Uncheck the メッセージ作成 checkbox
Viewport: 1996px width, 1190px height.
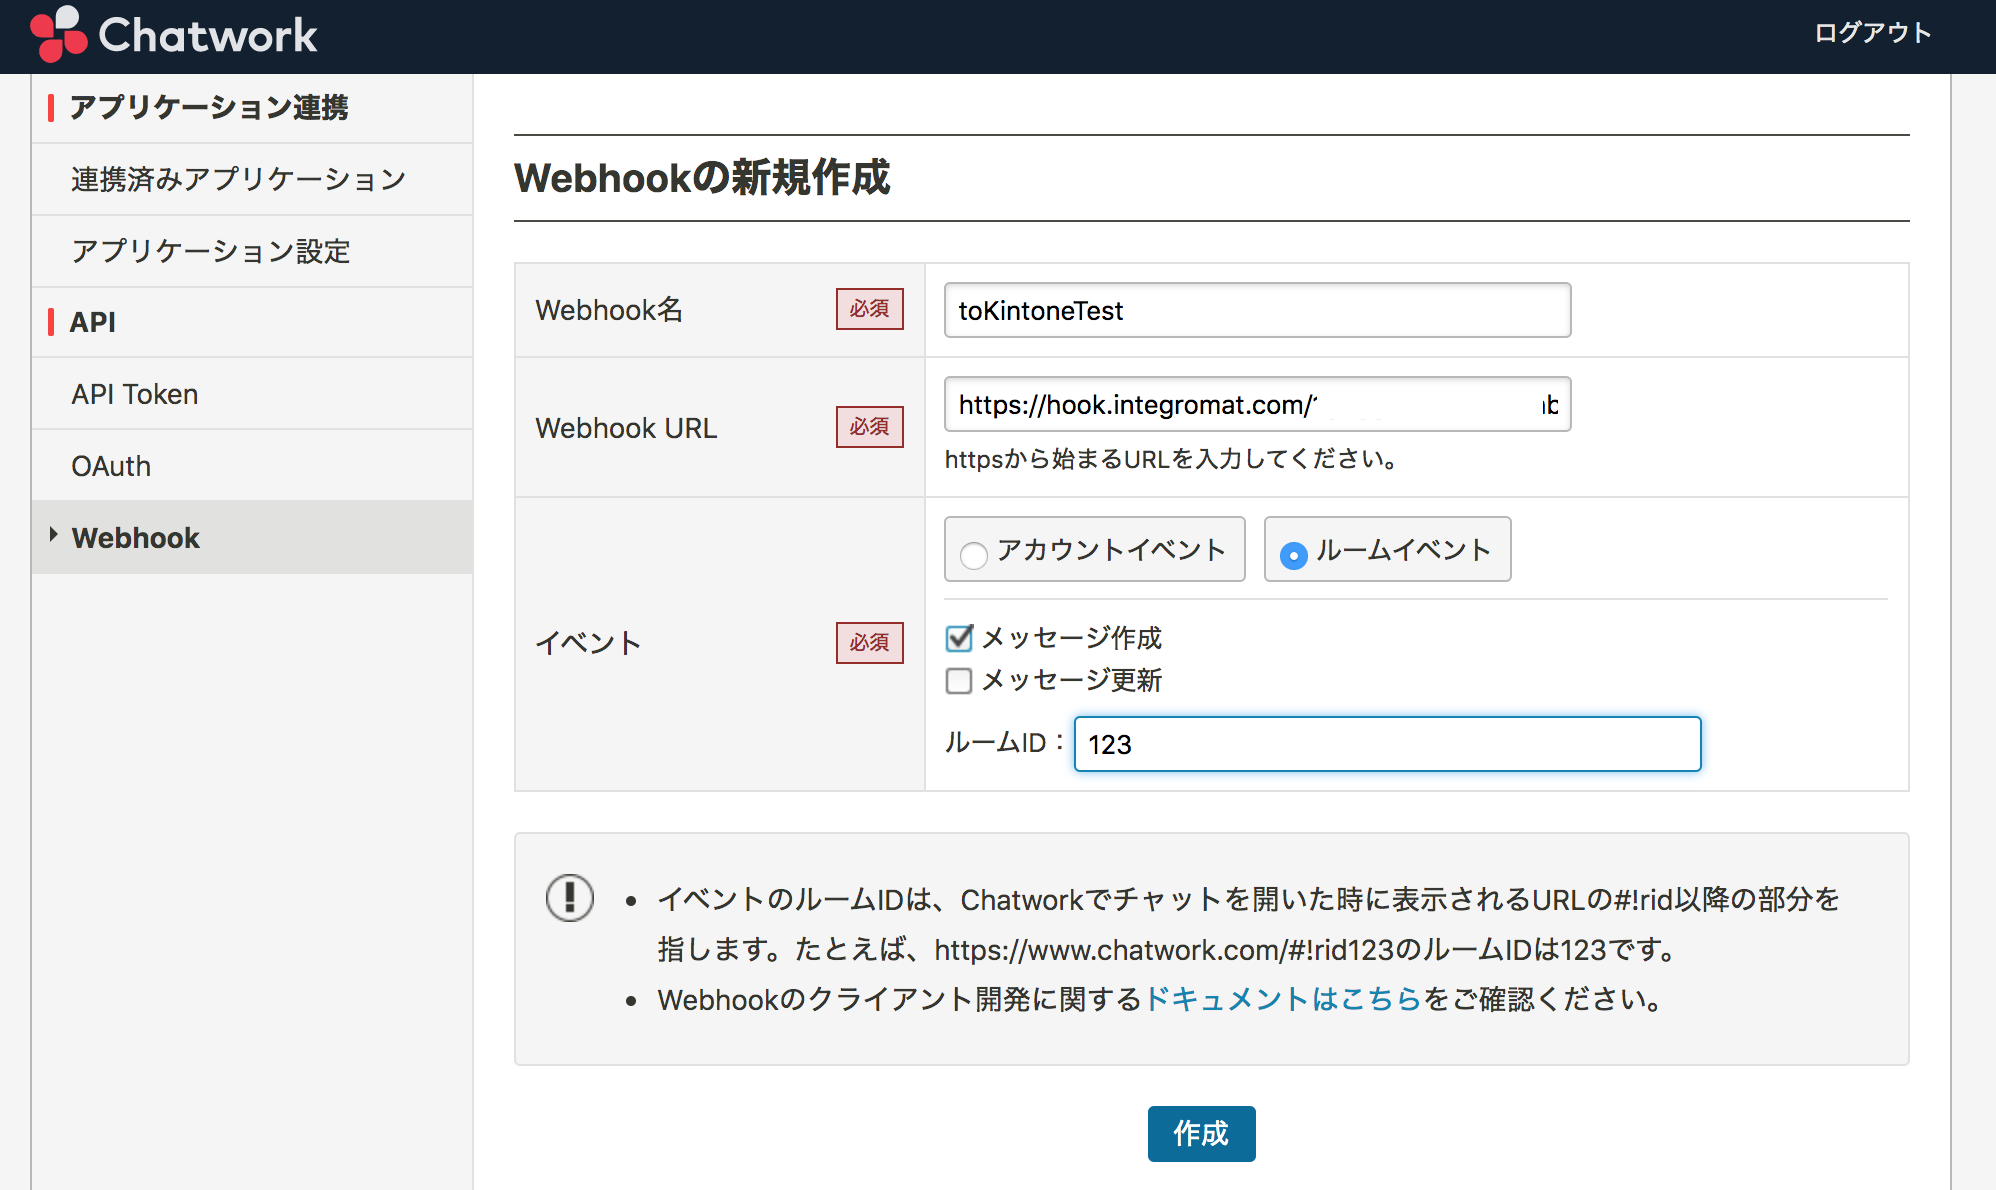959,638
